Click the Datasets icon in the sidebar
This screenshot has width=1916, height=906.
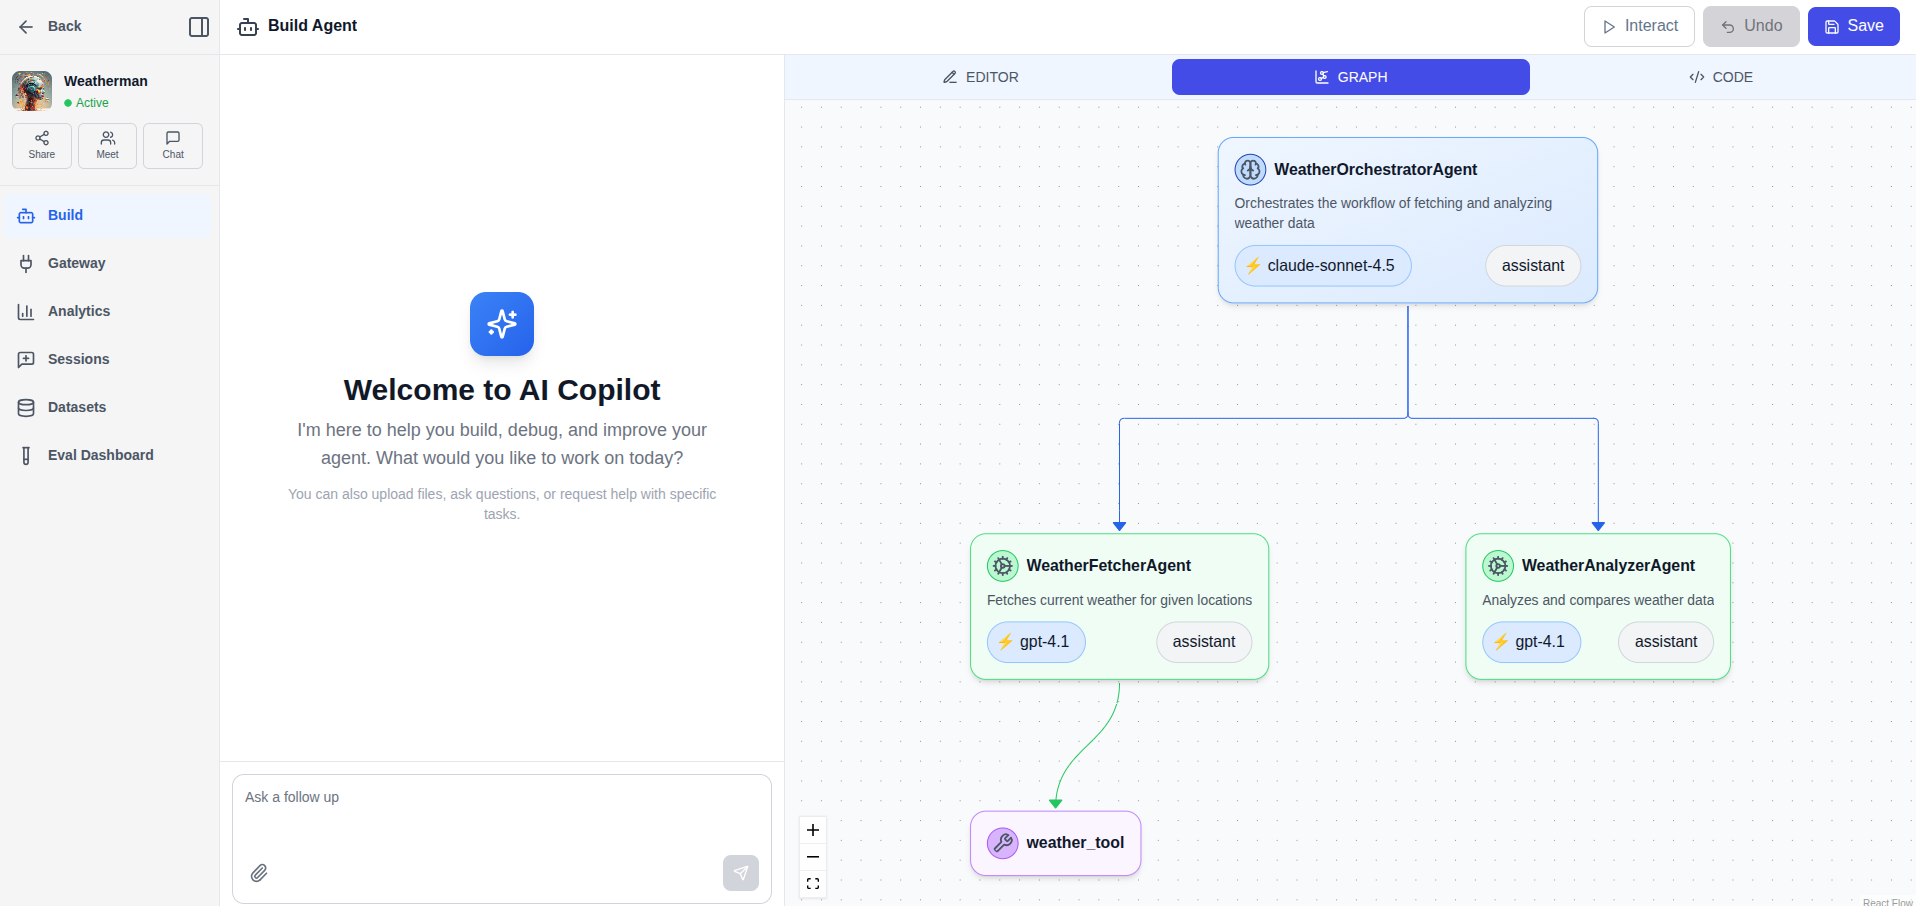pyautogui.click(x=26, y=407)
